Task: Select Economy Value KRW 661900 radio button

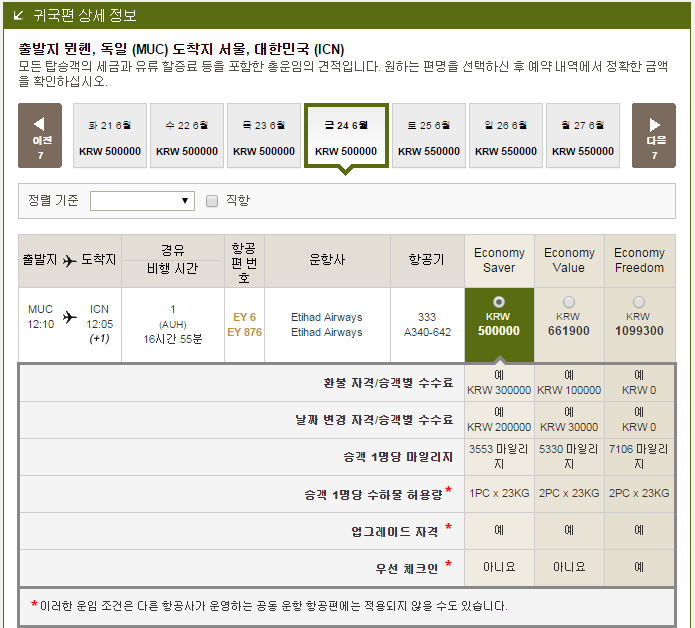Action: pos(569,302)
